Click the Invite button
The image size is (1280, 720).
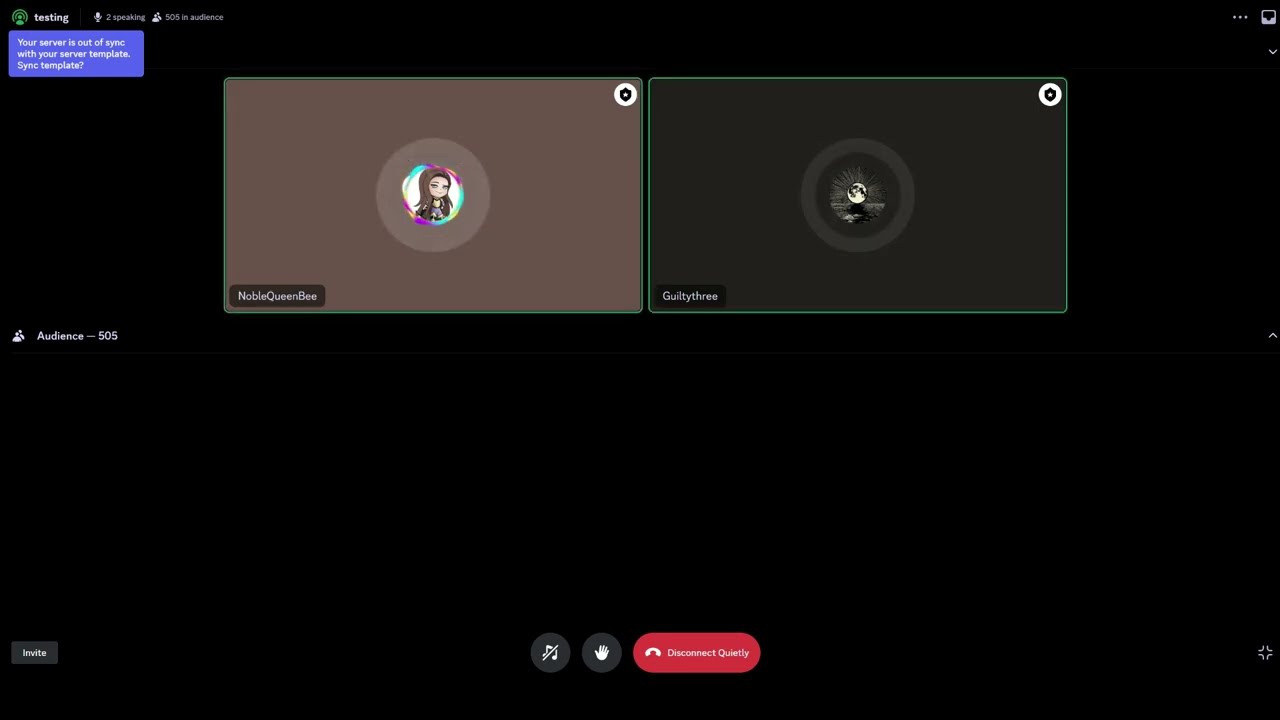coord(34,652)
